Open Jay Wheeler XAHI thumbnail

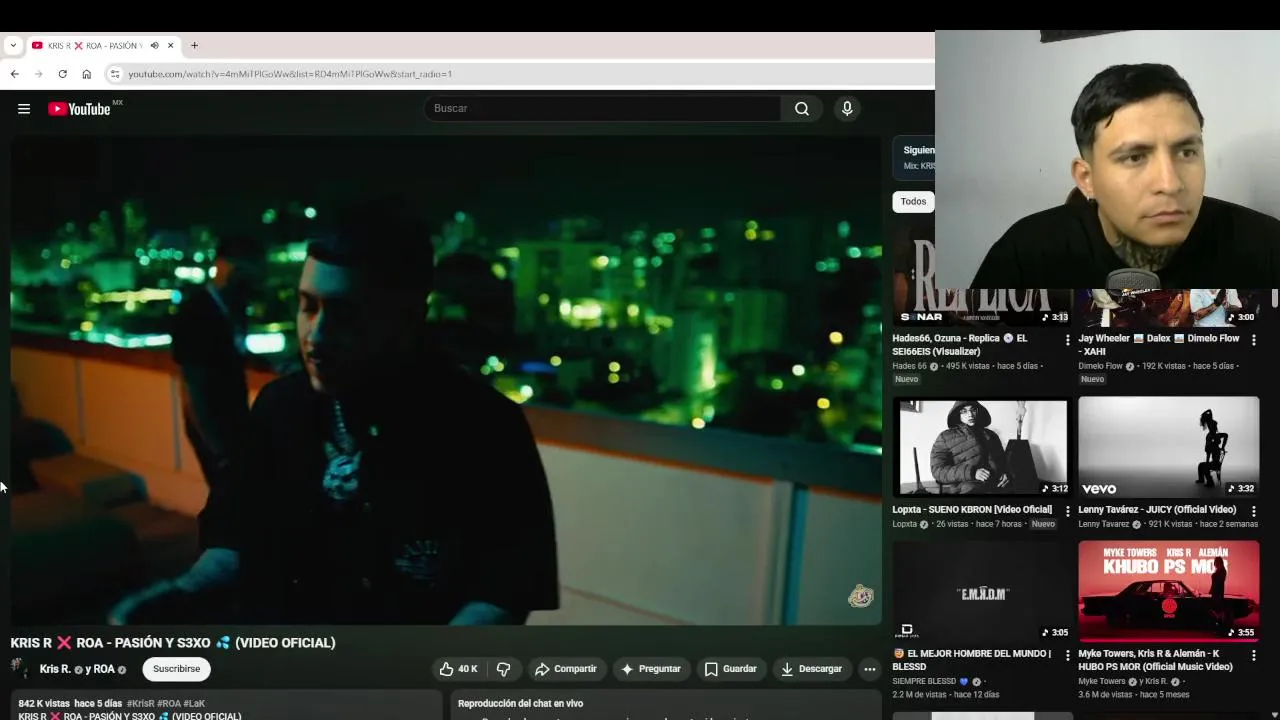point(1168,307)
